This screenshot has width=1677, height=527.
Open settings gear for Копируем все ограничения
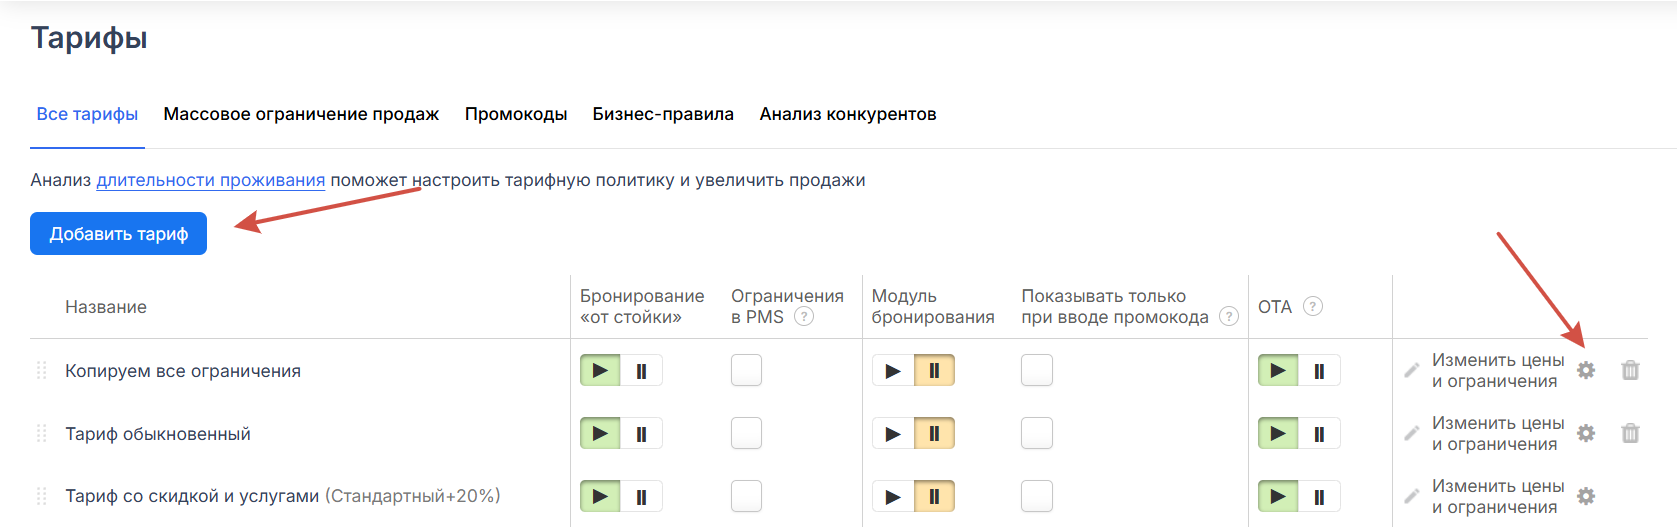1586,370
